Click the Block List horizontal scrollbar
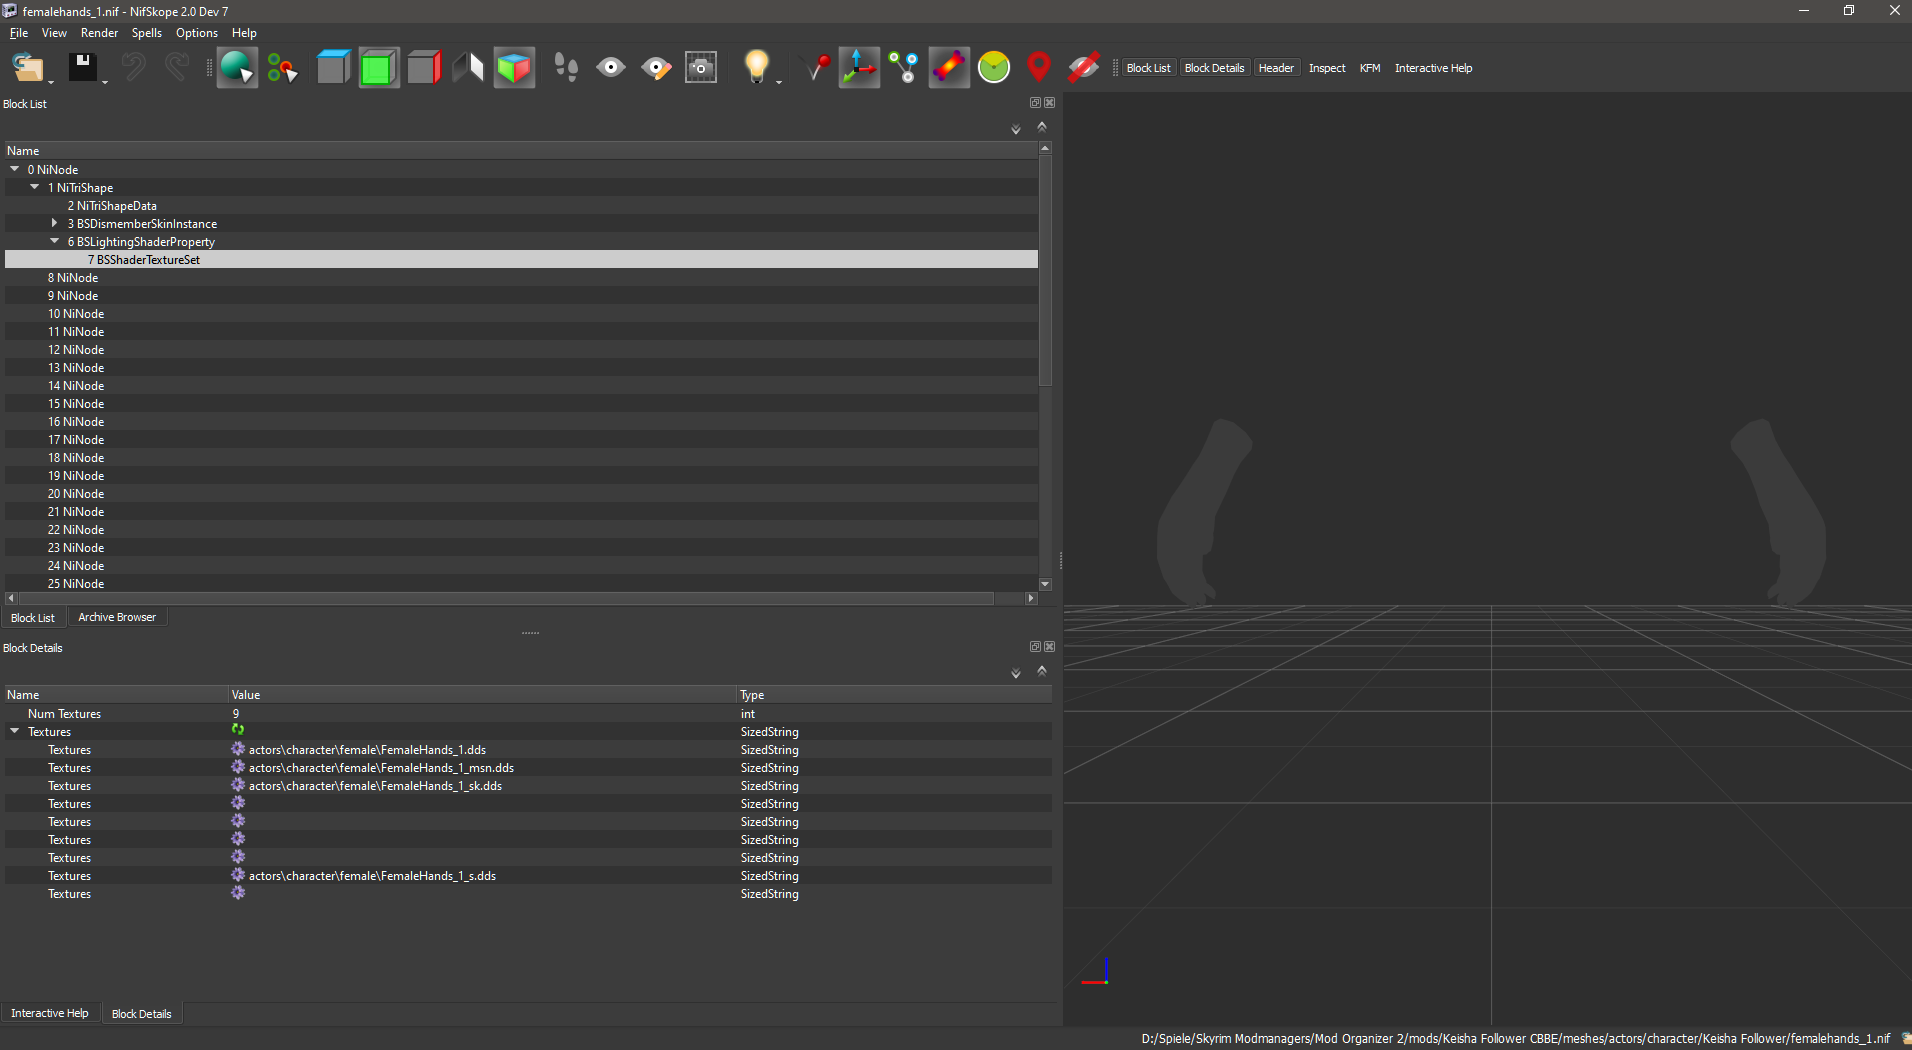The image size is (1912, 1050). [505, 598]
